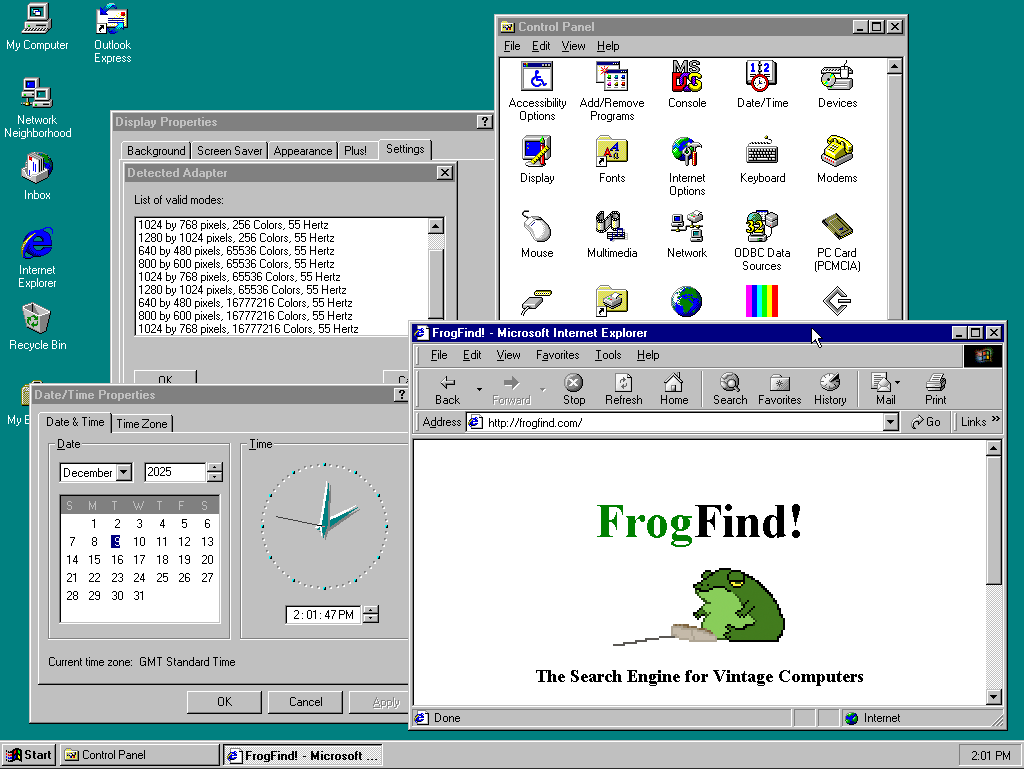This screenshot has width=1024, height=769.
Task: Expand the month dropdown showing December
Action: tap(124, 473)
